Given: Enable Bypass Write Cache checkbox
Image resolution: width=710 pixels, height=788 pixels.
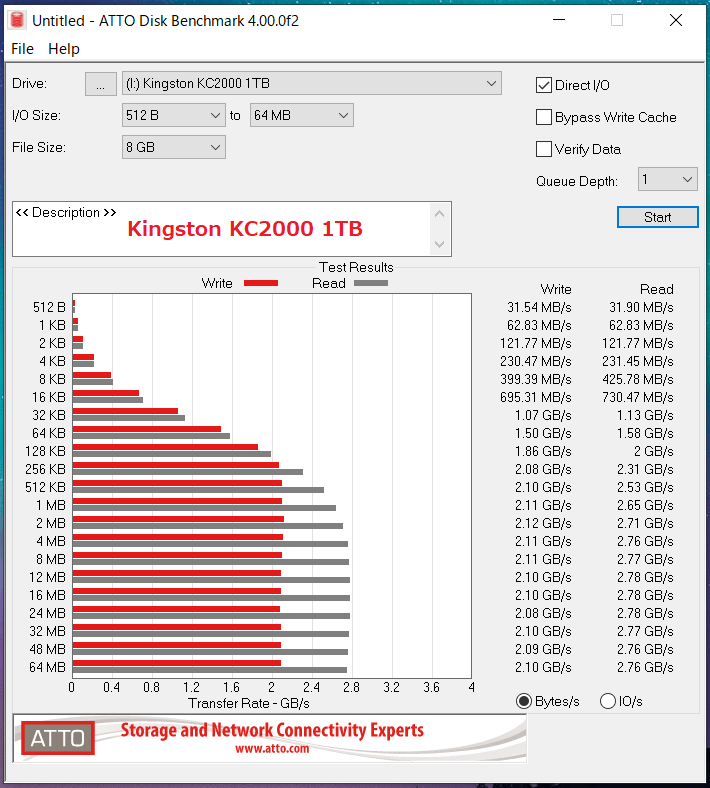Looking at the screenshot, I should (544, 117).
